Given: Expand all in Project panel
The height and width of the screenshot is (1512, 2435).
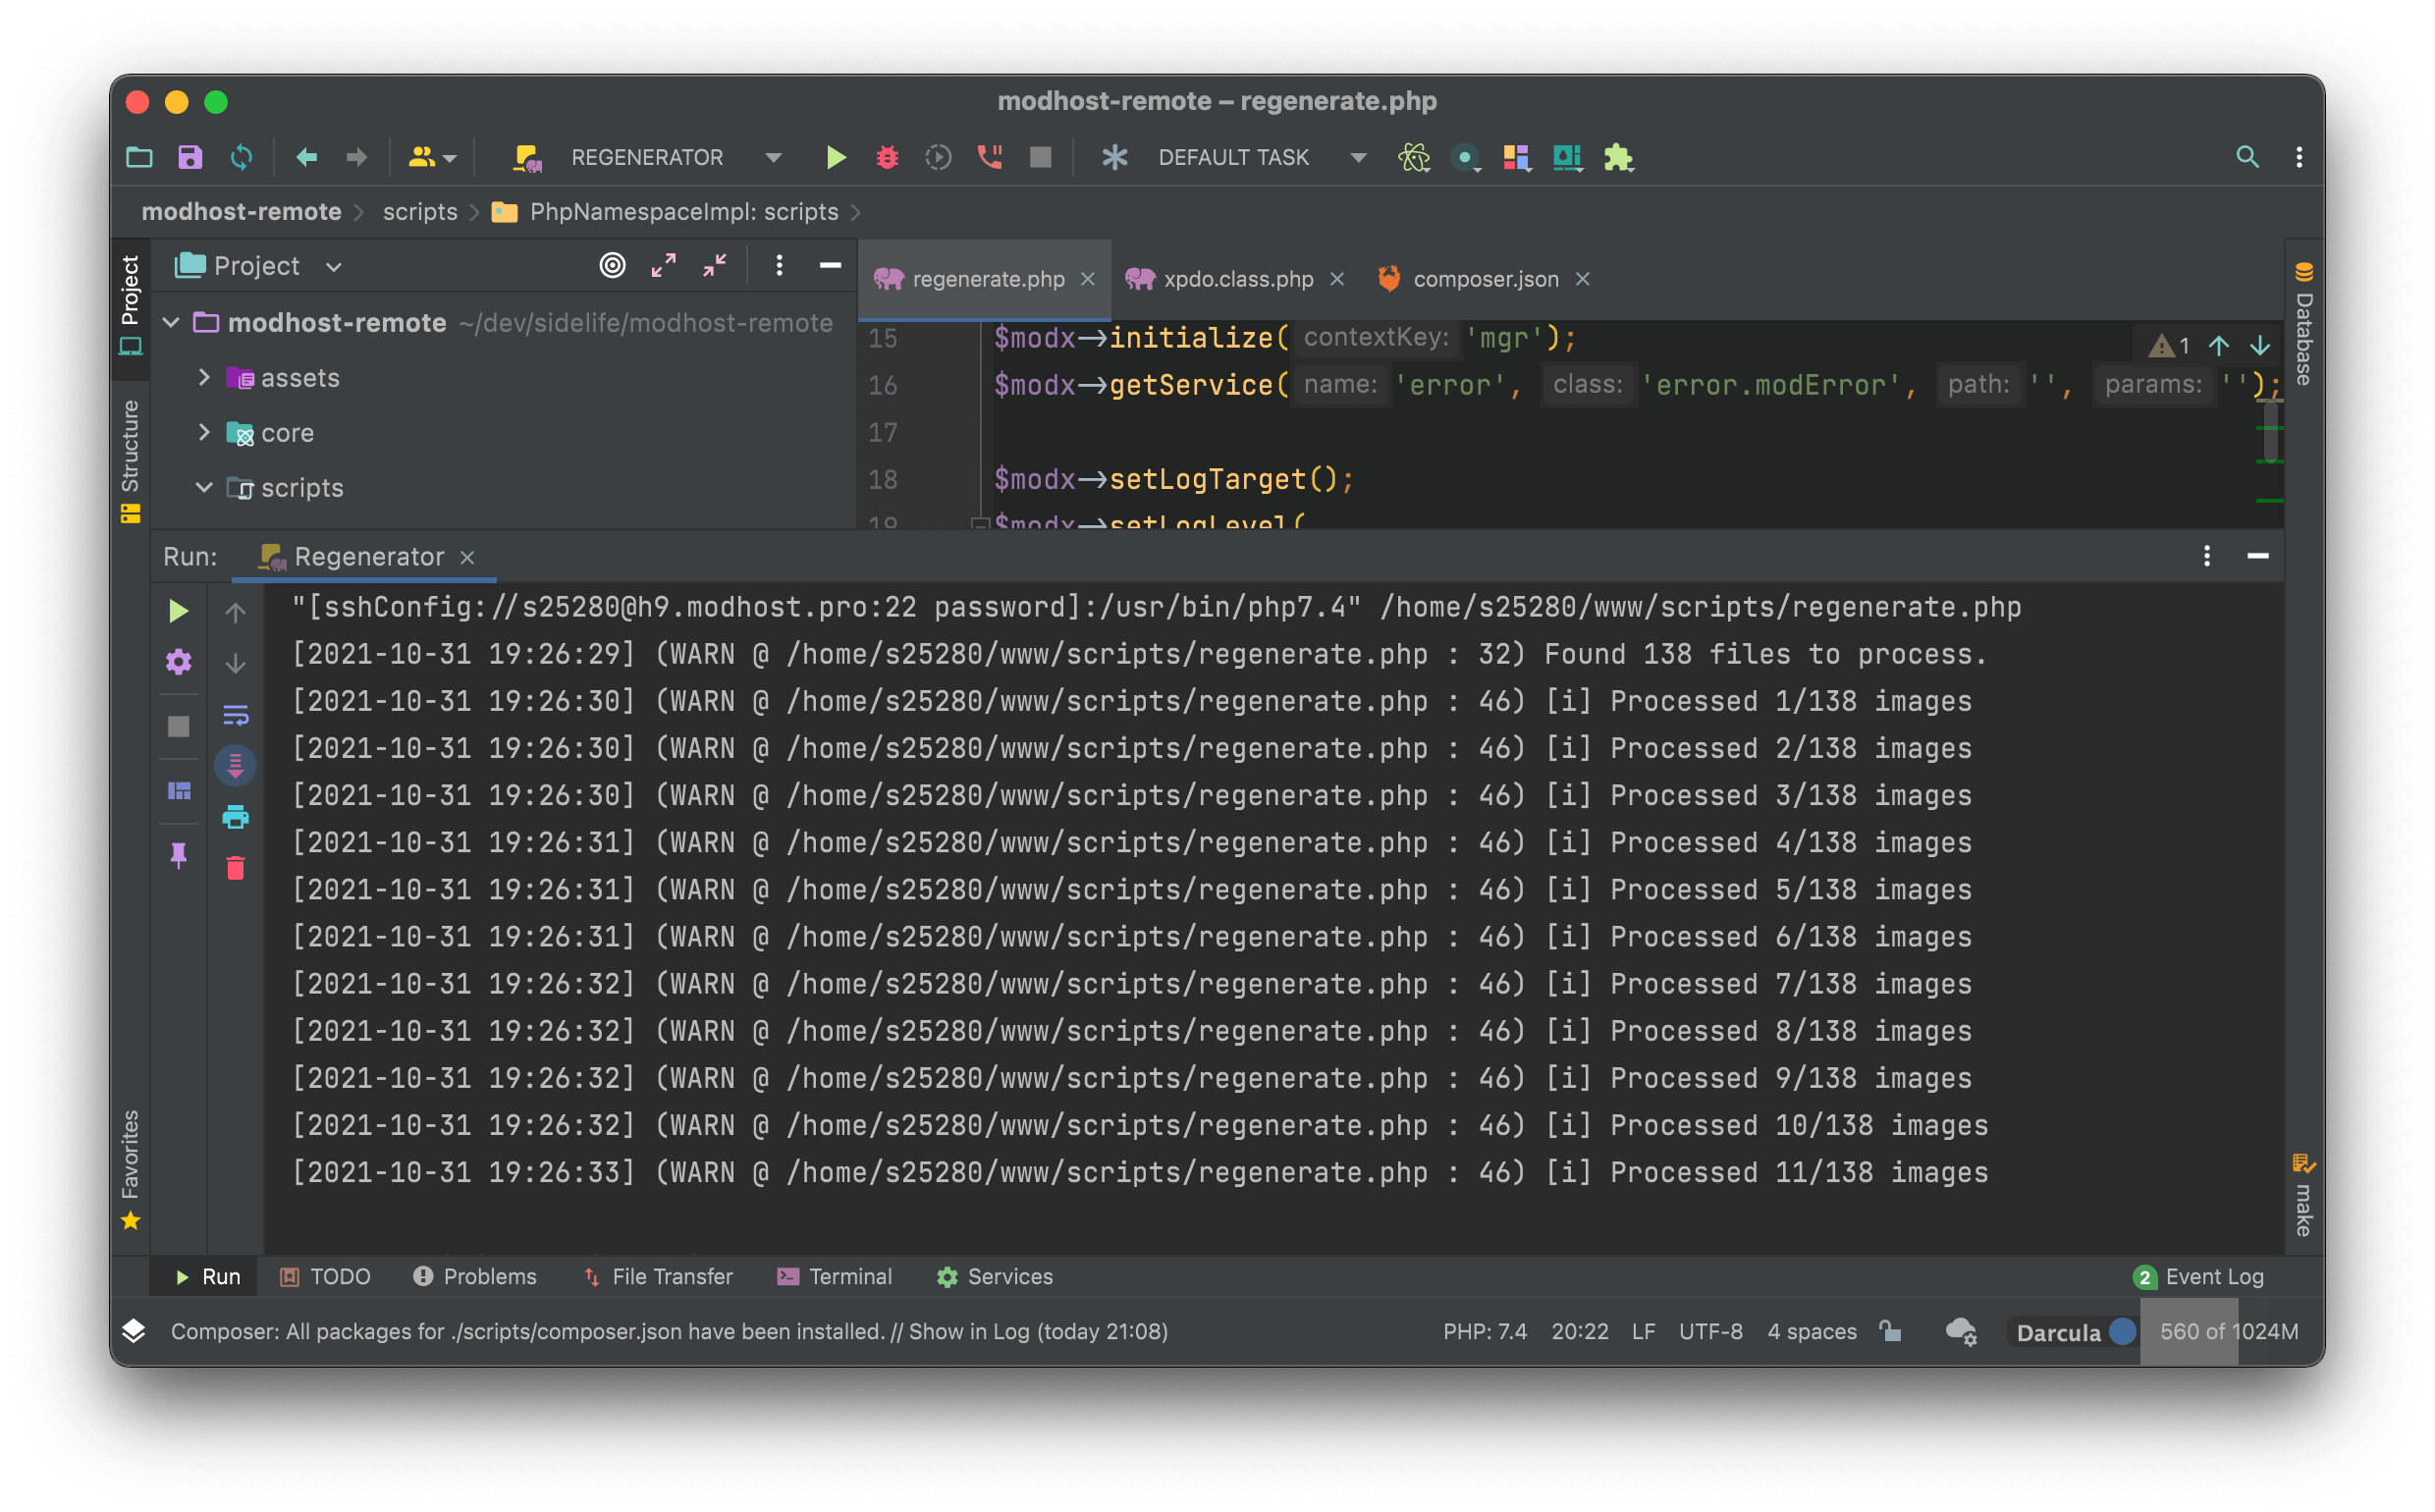Looking at the screenshot, I should tap(664, 265).
